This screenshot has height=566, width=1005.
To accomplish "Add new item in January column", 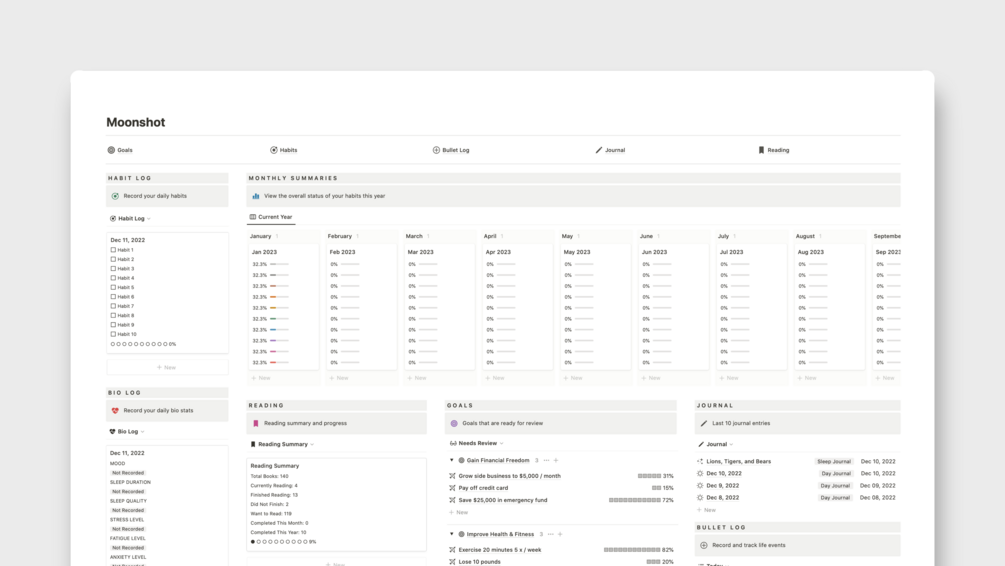I will (x=261, y=378).
